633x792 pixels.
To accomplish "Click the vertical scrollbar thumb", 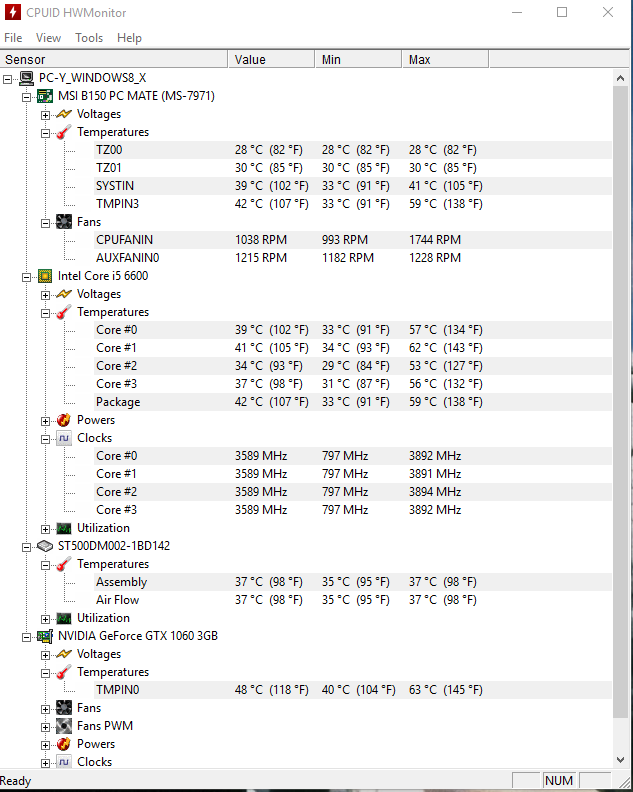I will [620, 402].
